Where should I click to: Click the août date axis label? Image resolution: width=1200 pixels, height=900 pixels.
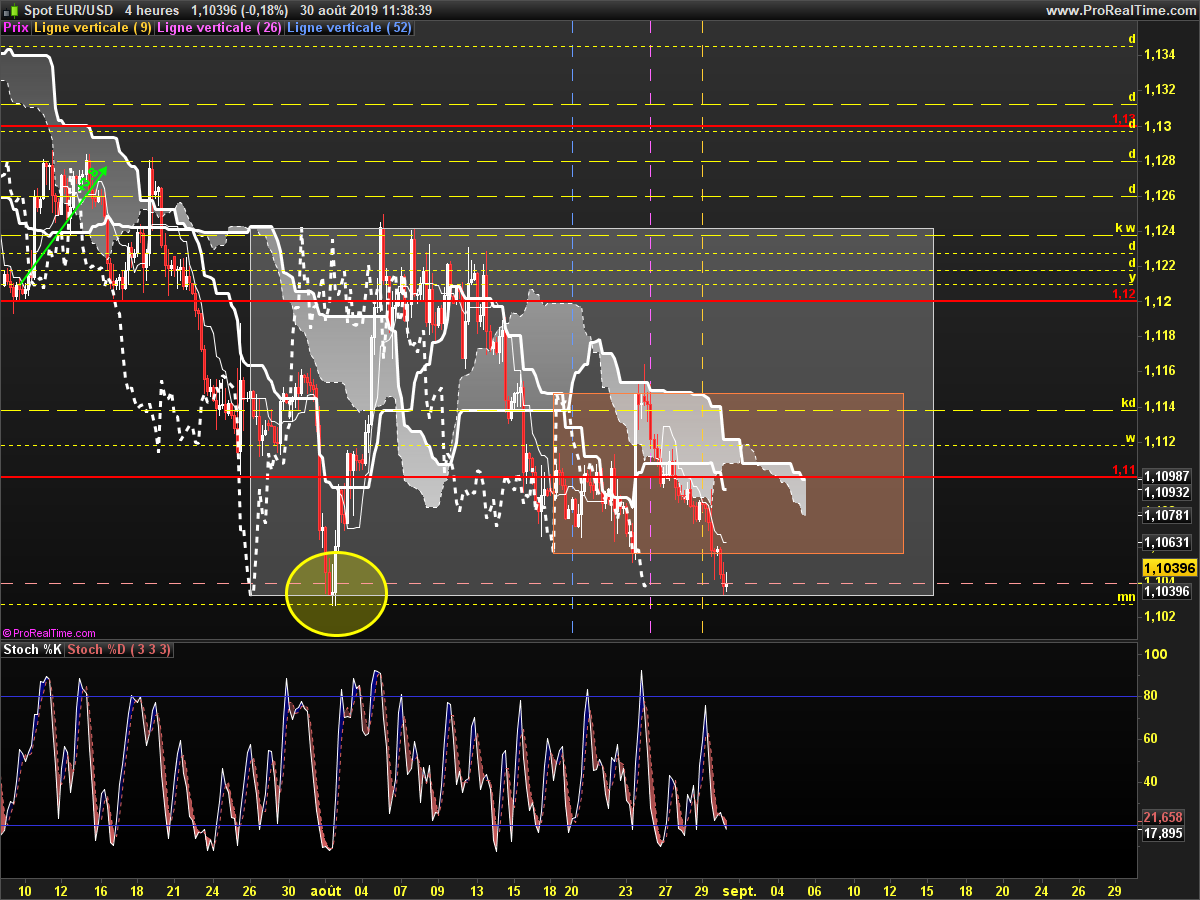coord(326,890)
